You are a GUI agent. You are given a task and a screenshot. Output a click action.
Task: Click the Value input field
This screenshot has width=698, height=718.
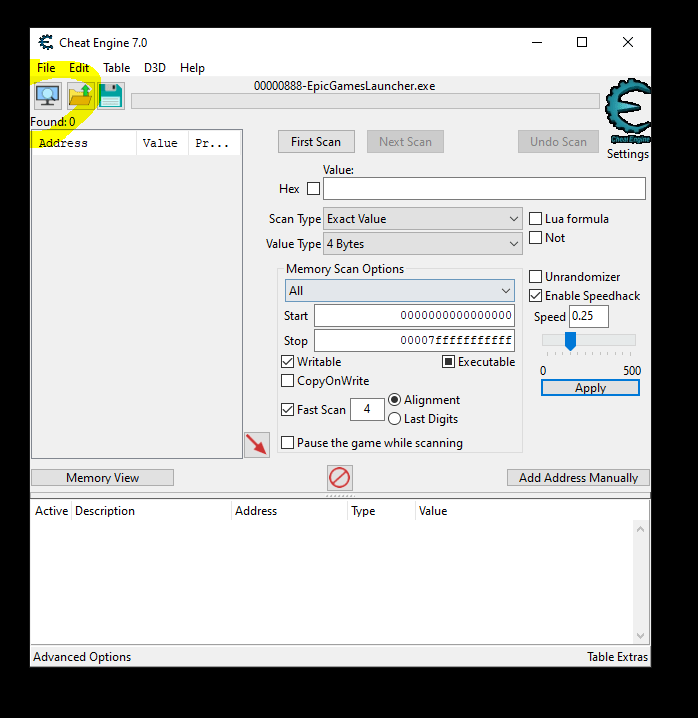(484, 189)
